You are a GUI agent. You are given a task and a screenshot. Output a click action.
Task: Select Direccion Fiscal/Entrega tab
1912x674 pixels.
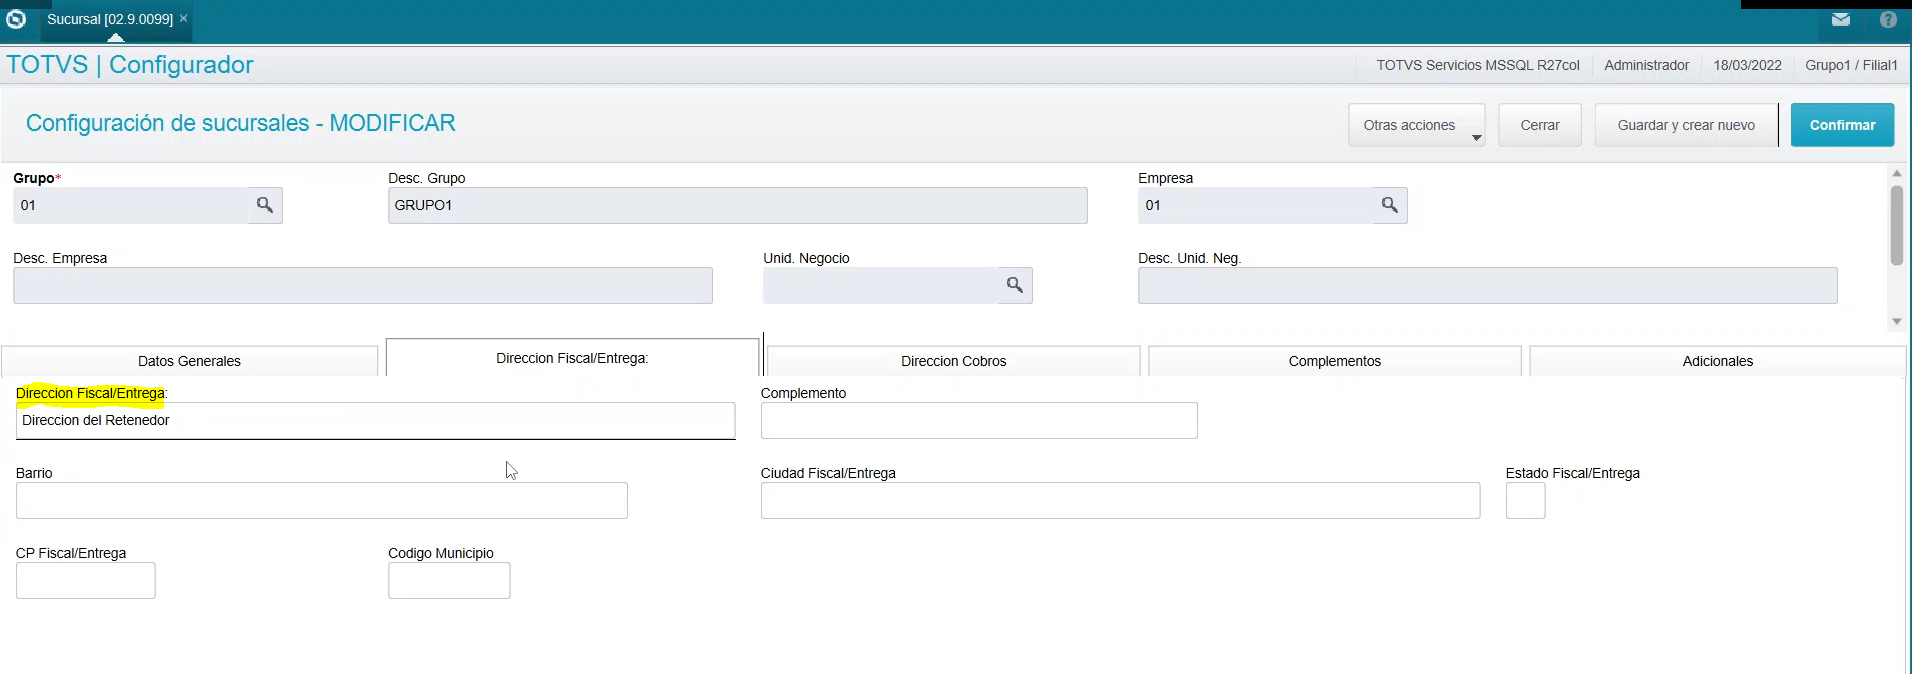pyautogui.click(x=572, y=358)
